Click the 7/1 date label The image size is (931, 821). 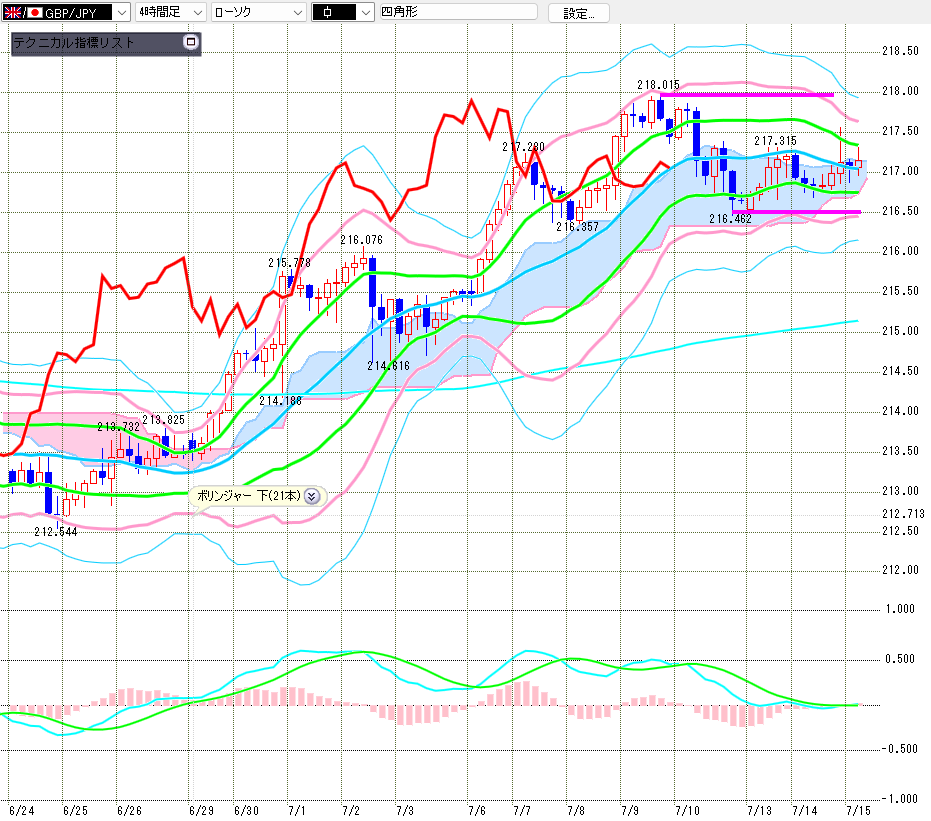click(297, 811)
